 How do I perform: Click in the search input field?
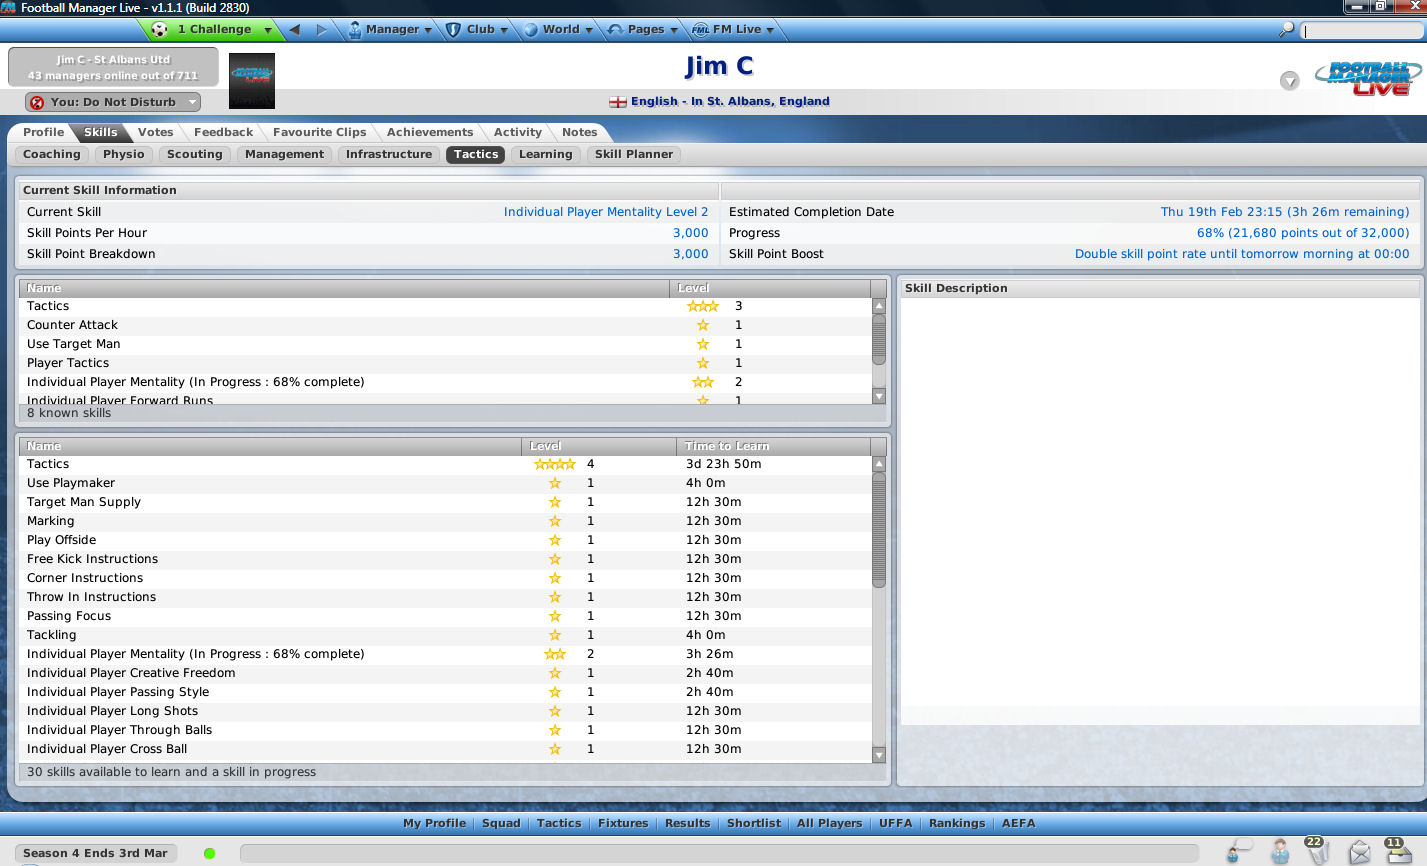pyautogui.click(x=1361, y=30)
